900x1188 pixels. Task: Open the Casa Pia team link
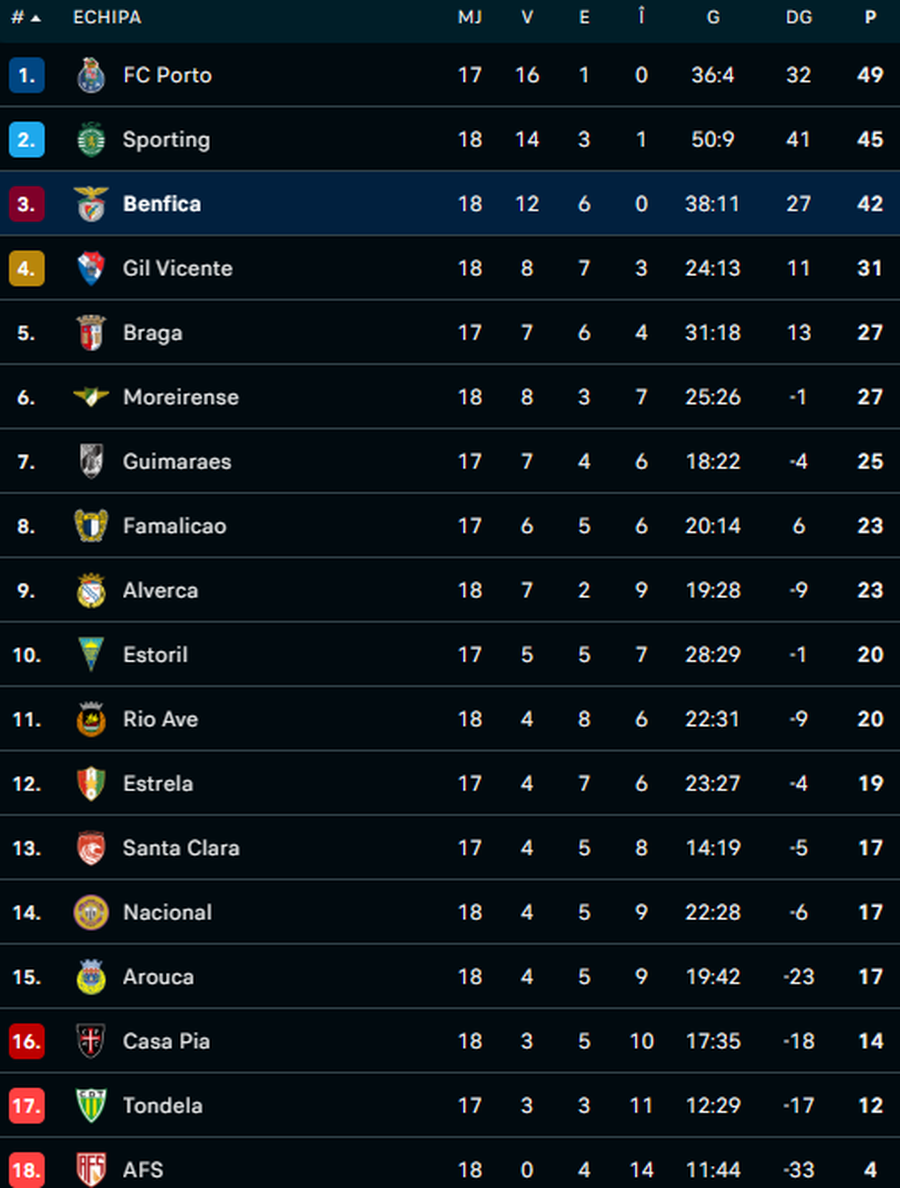[166, 1041]
